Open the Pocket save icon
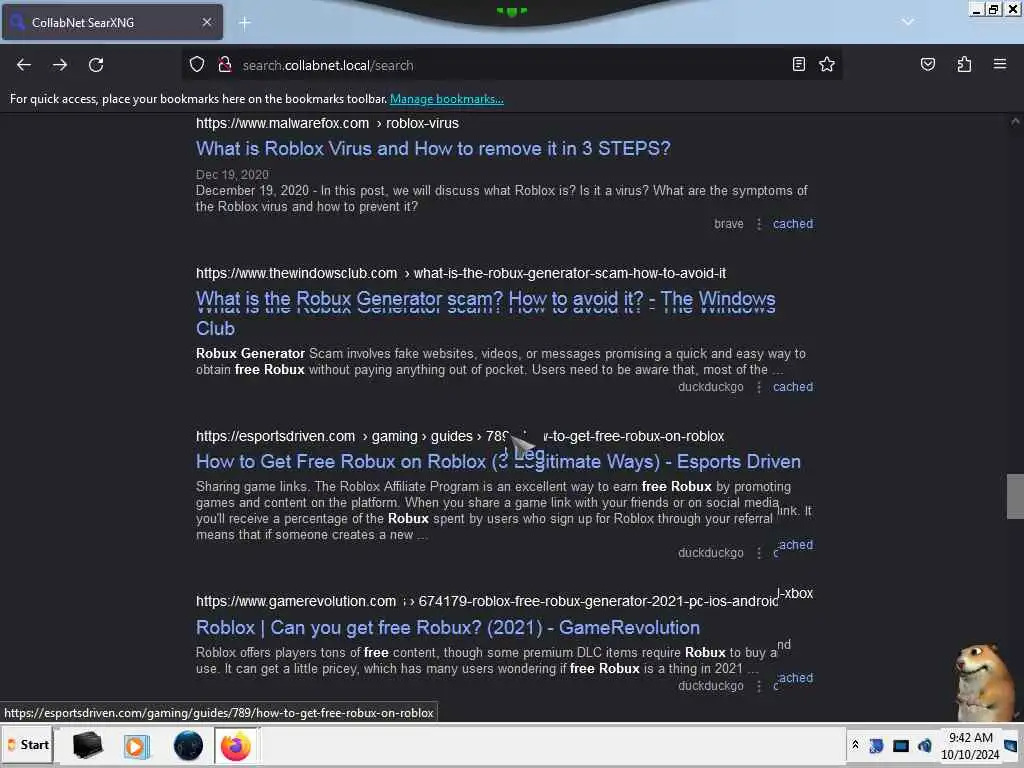 click(x=927, y=64)
